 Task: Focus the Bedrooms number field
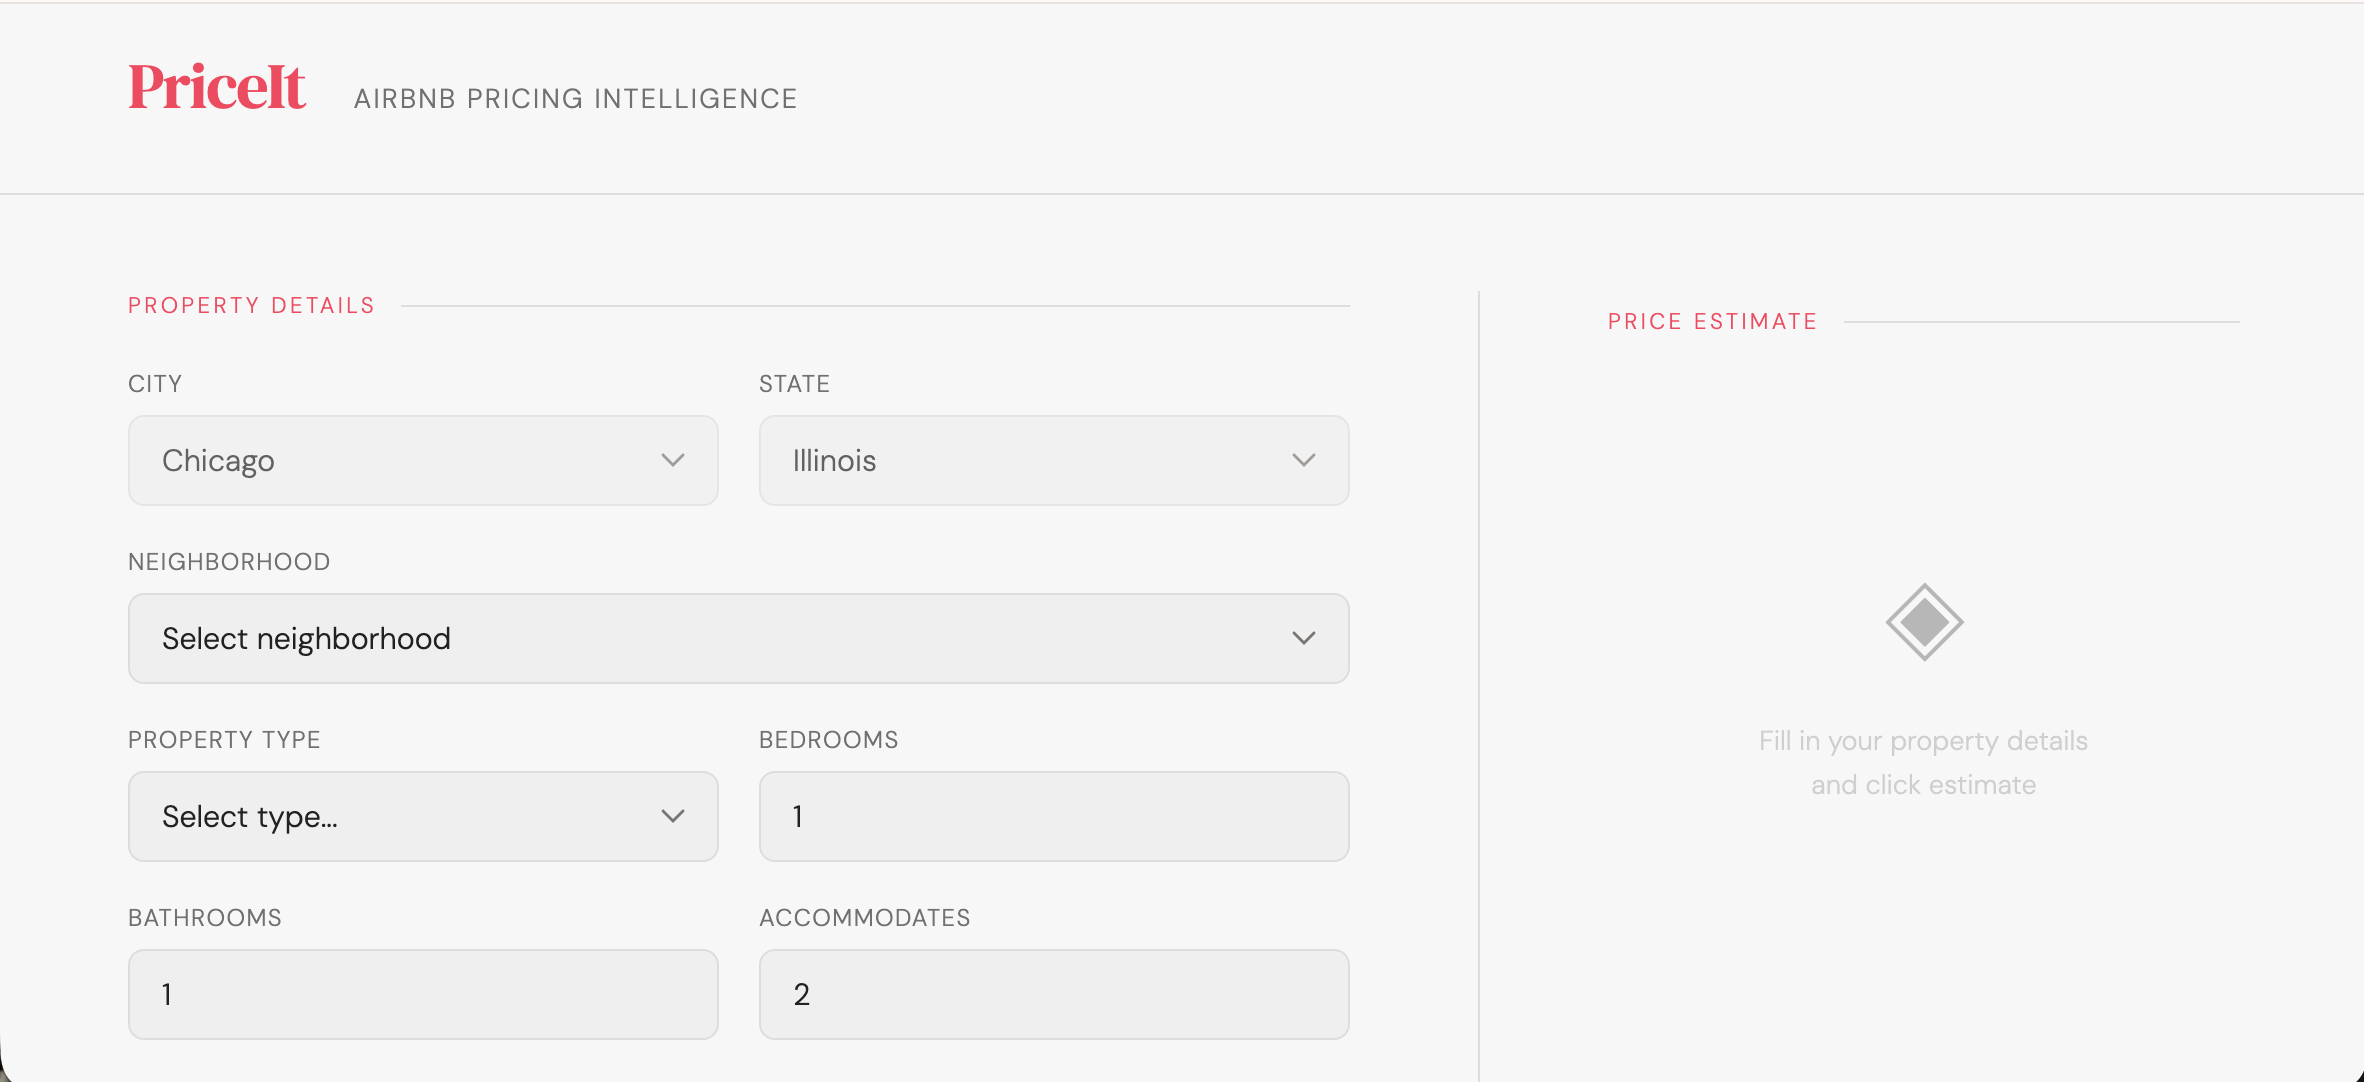click(1053, 817)
